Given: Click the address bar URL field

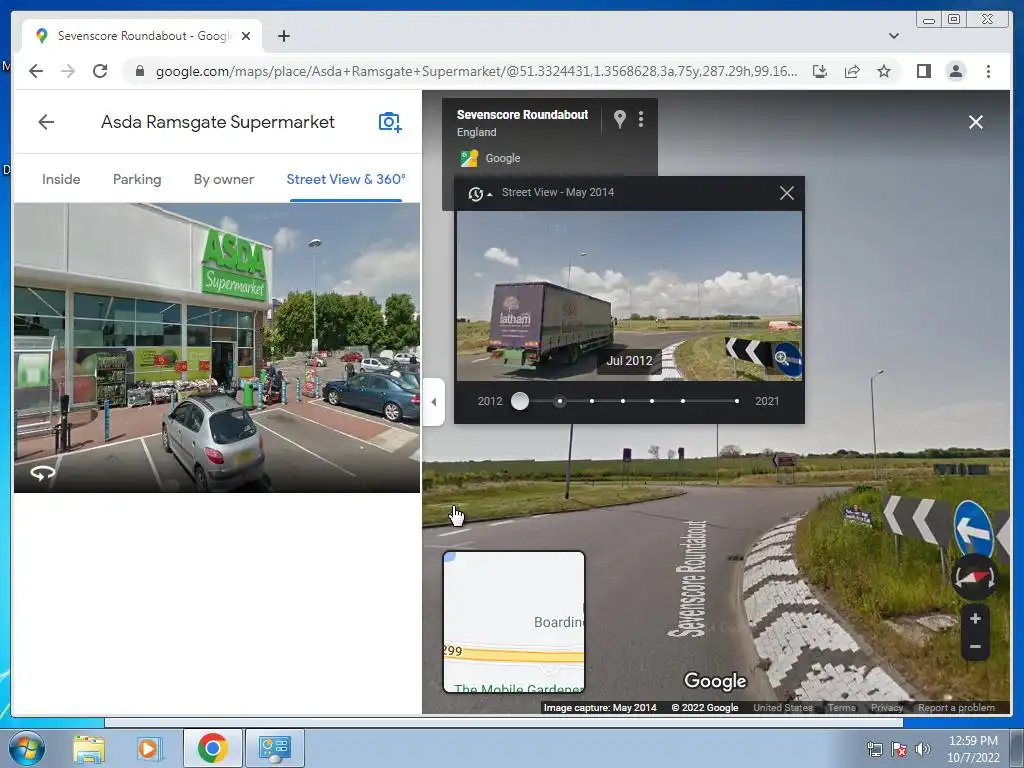Looking at the screenshot, I should (476, 71).
